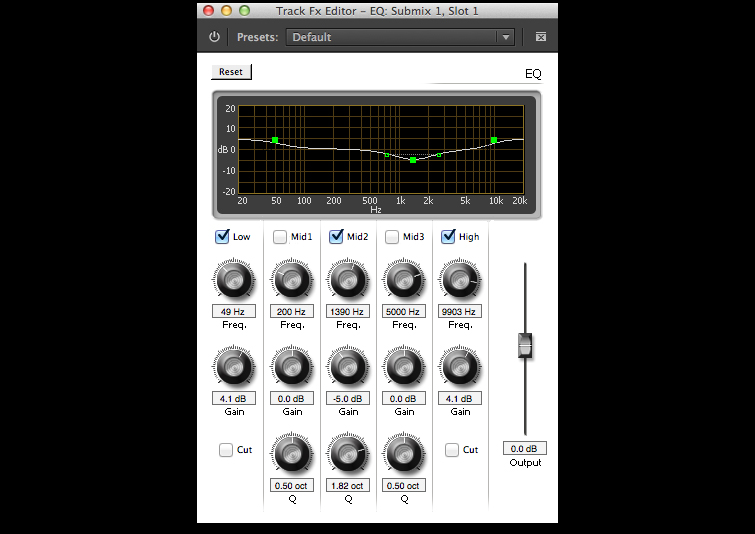Click the Mid2 Freq knob

coord(347,280)
